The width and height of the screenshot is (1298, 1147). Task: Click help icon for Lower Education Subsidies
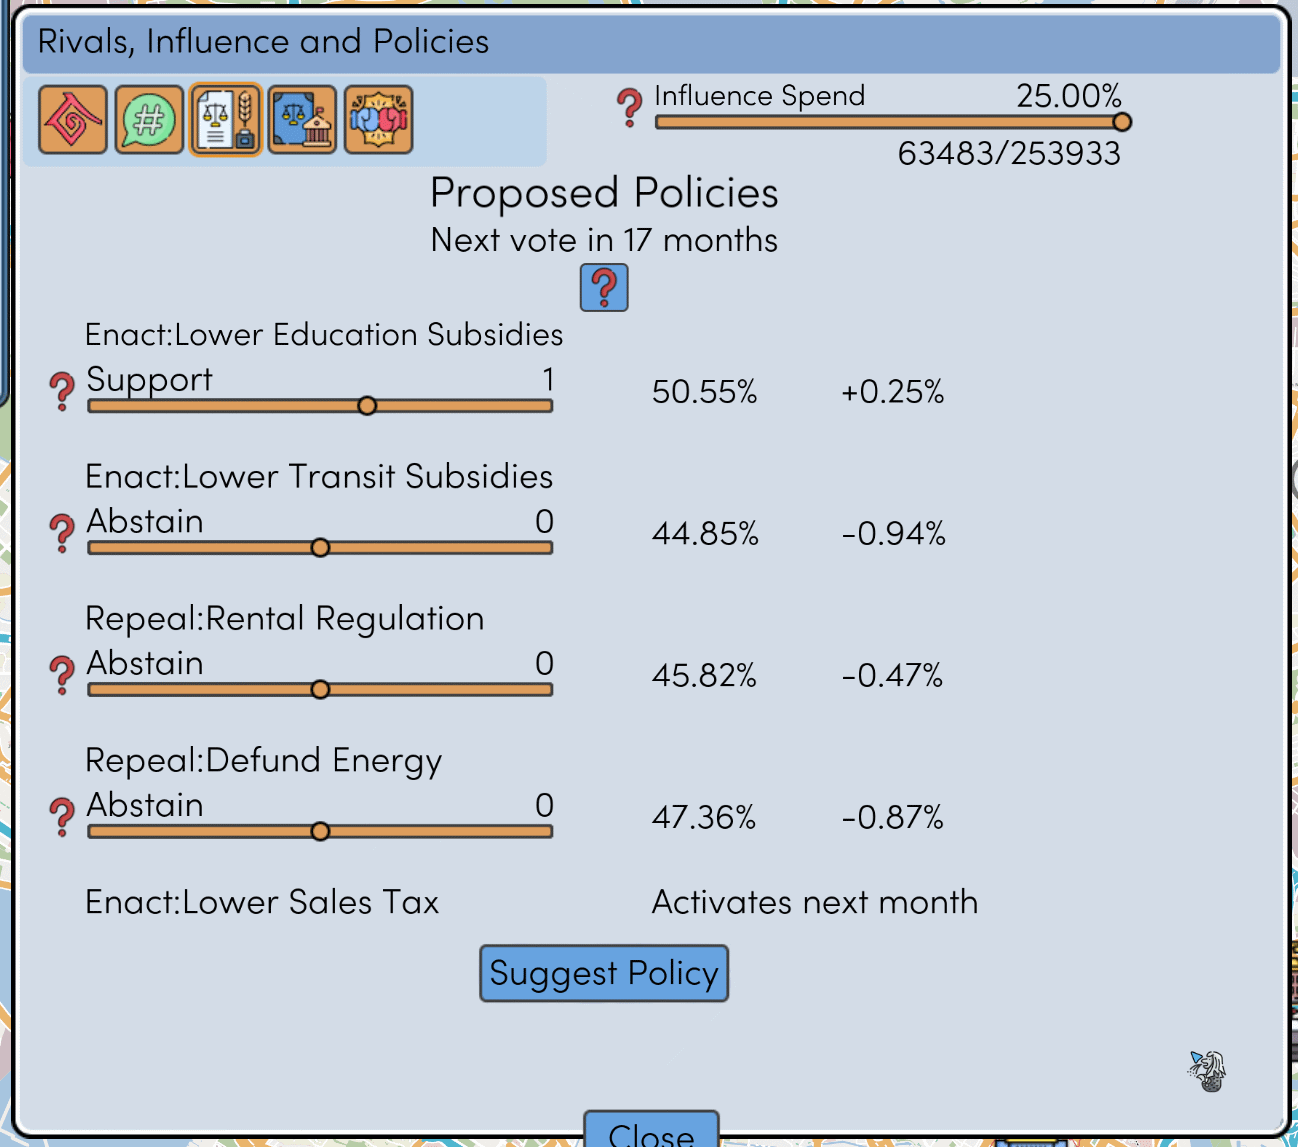coord(62,391)
